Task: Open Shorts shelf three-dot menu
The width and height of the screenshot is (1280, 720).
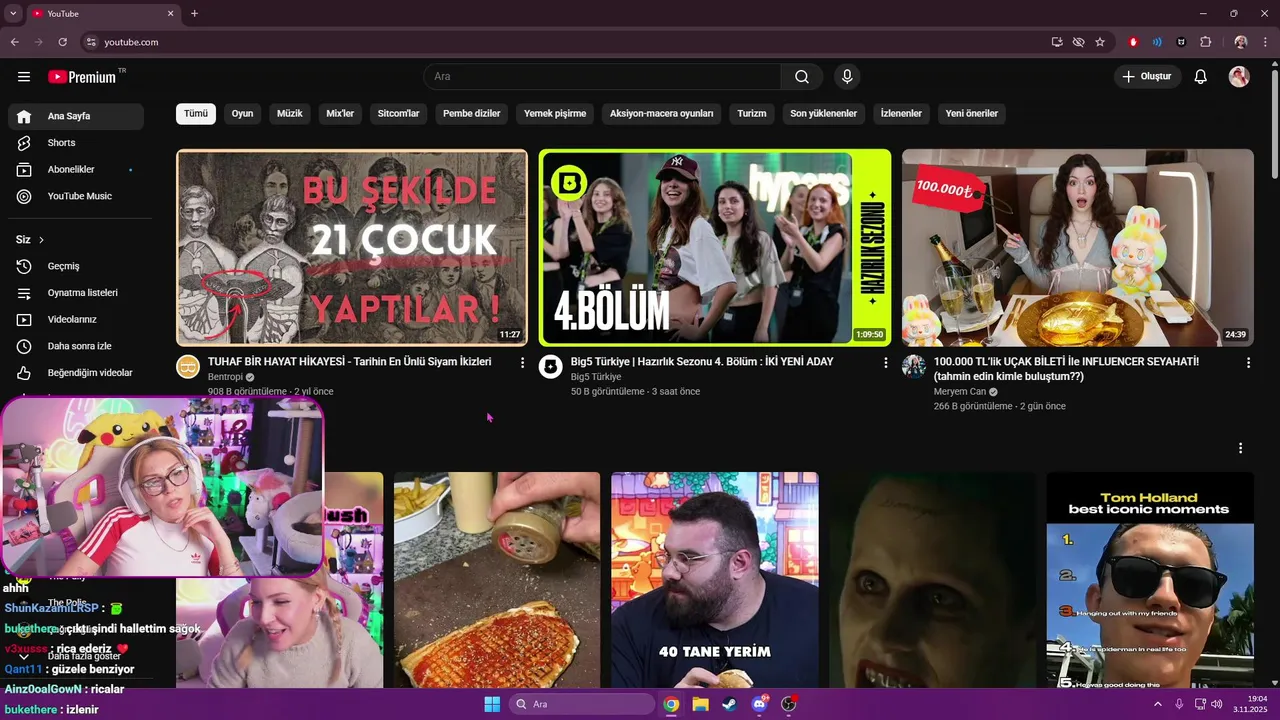Action: point(1241,448)
